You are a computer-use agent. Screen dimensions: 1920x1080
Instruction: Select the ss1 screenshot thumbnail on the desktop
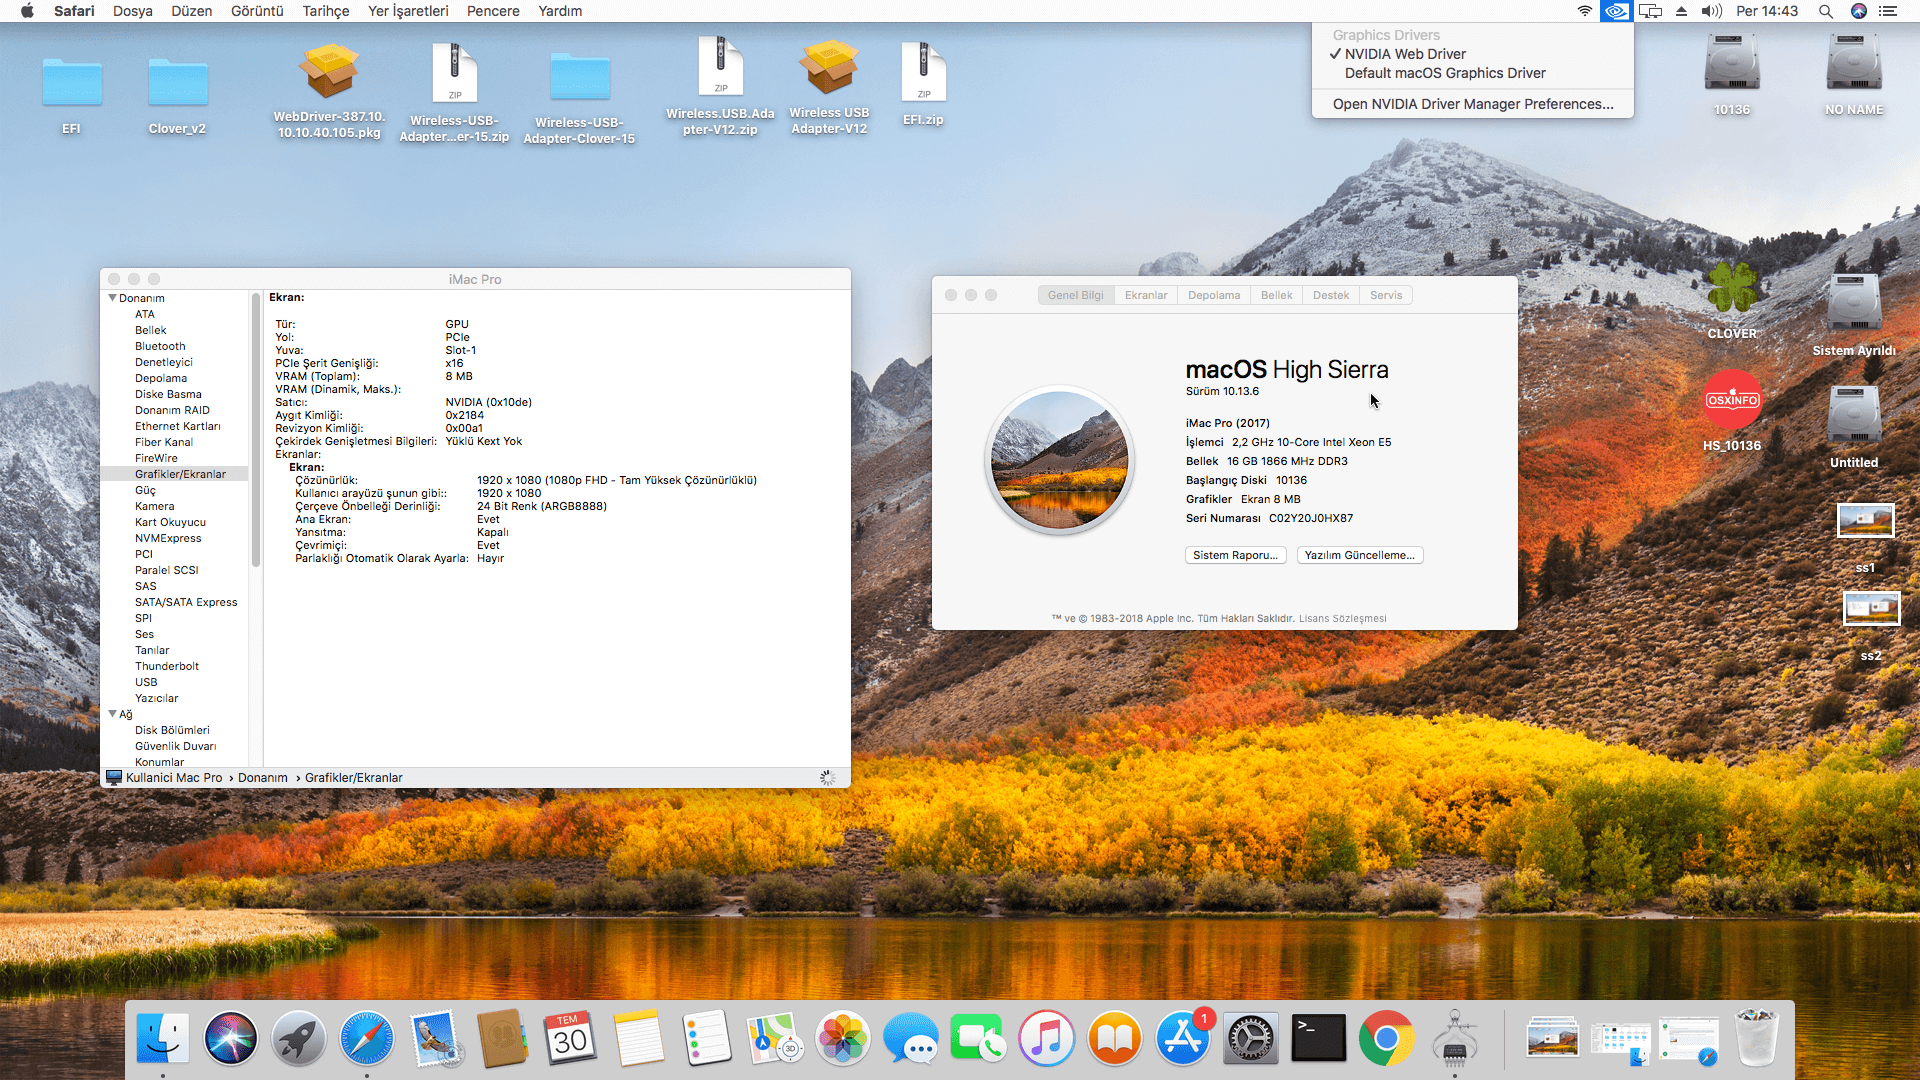click(1865, 521)
